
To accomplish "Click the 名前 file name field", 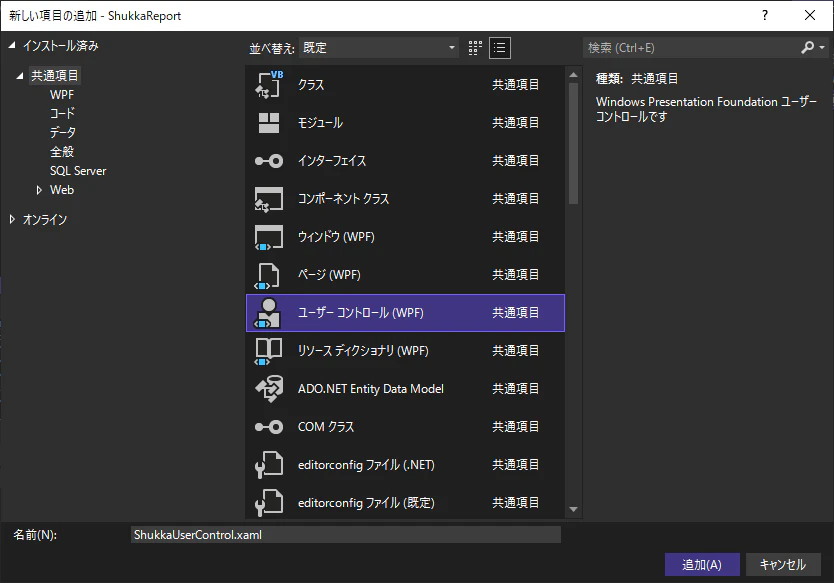I will [346, 535].
